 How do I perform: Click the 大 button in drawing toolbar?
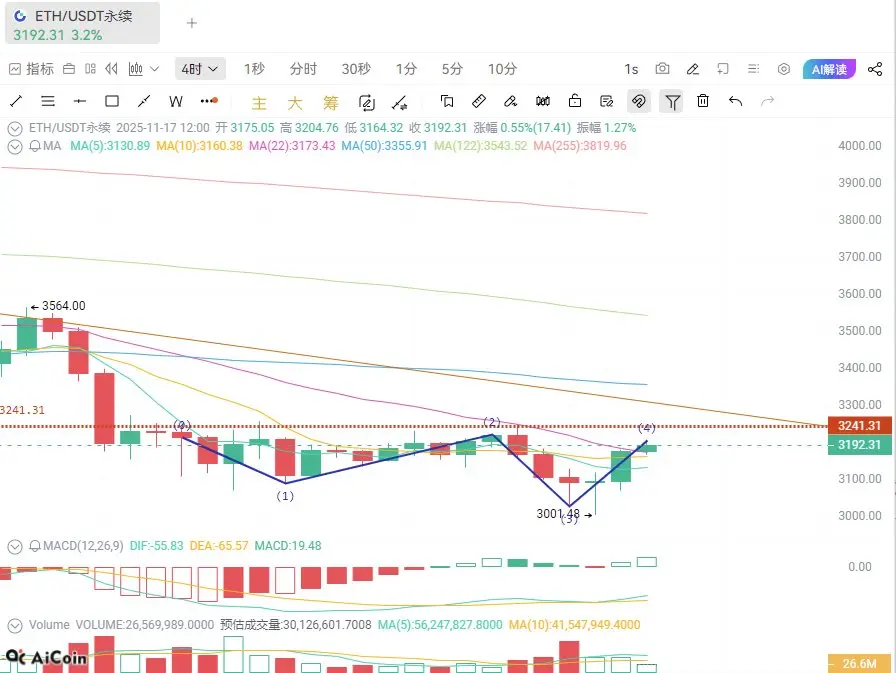tap(295, 103)
